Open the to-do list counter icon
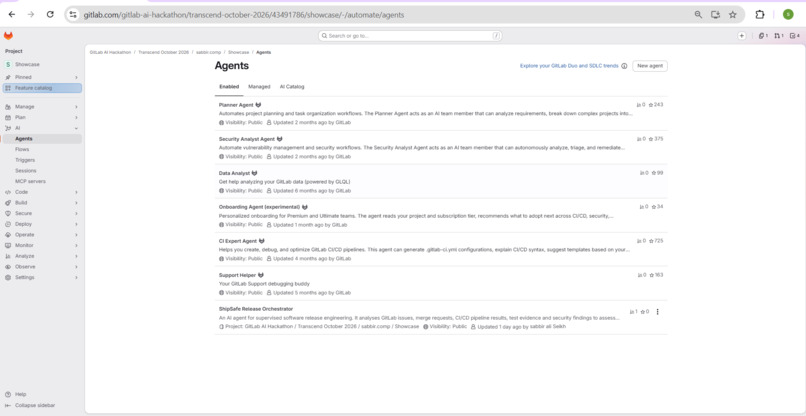 (x=795, y=36)
